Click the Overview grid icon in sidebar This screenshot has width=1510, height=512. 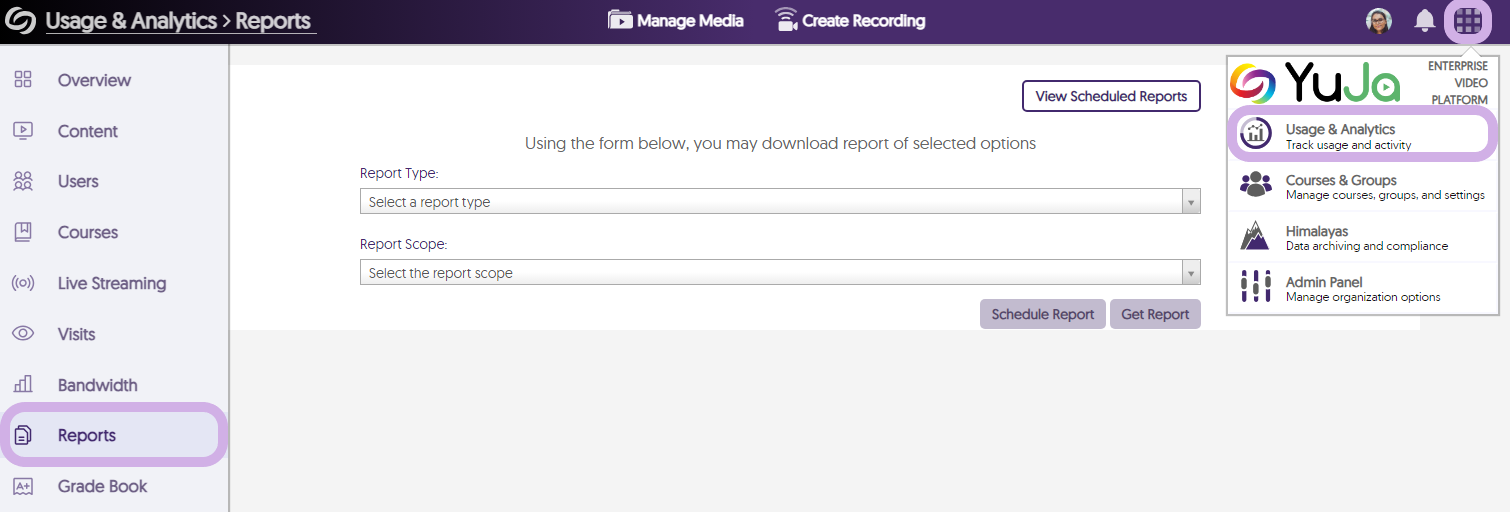(x=23, y=80)
